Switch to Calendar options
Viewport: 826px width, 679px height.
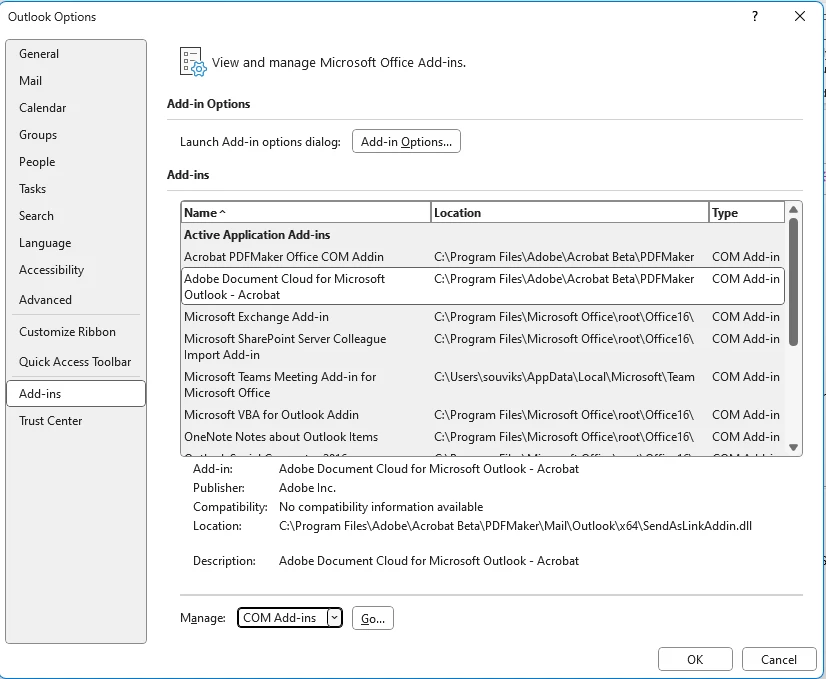[x=76, y=107]
